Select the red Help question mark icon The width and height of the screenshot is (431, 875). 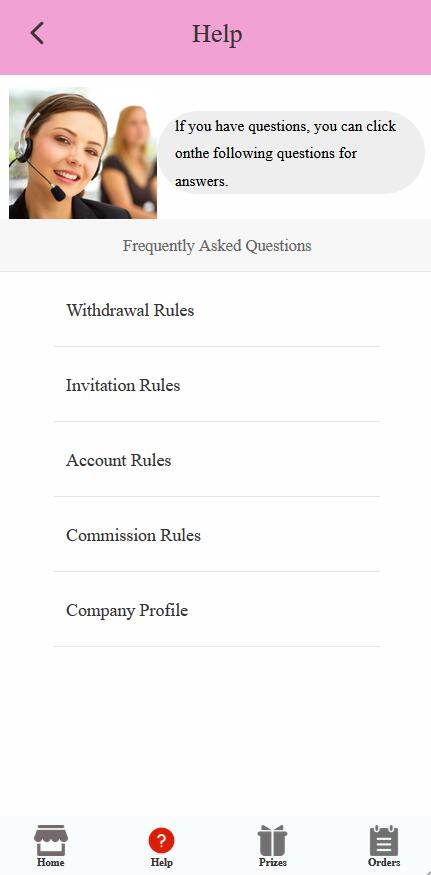161,840
